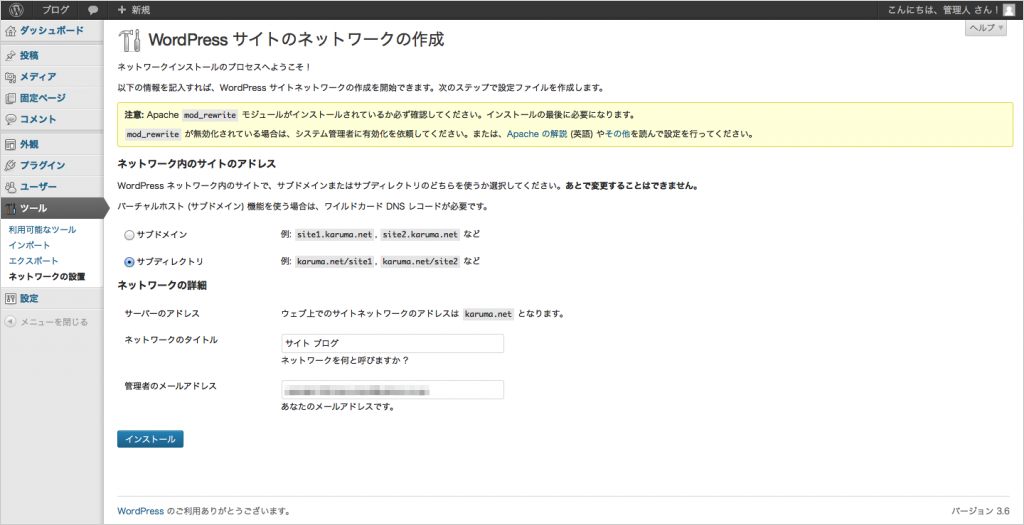Click the サーバーのアドレス label
The width and height of the screenshot is (1024, 525).
[162, 313]
